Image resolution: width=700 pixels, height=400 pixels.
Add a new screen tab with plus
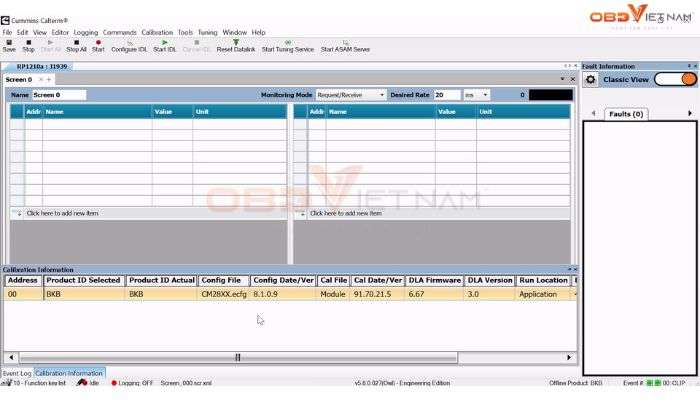tap(49, 79)
